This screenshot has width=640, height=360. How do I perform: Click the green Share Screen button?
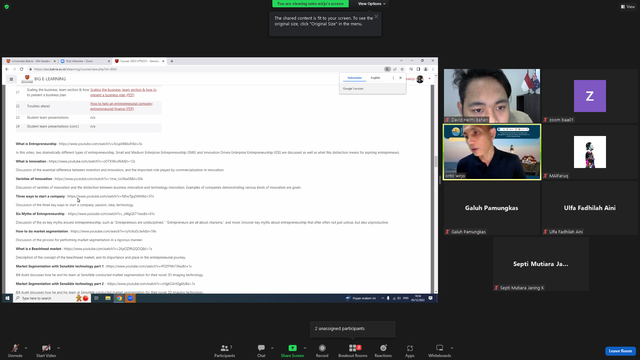point(292,350)
